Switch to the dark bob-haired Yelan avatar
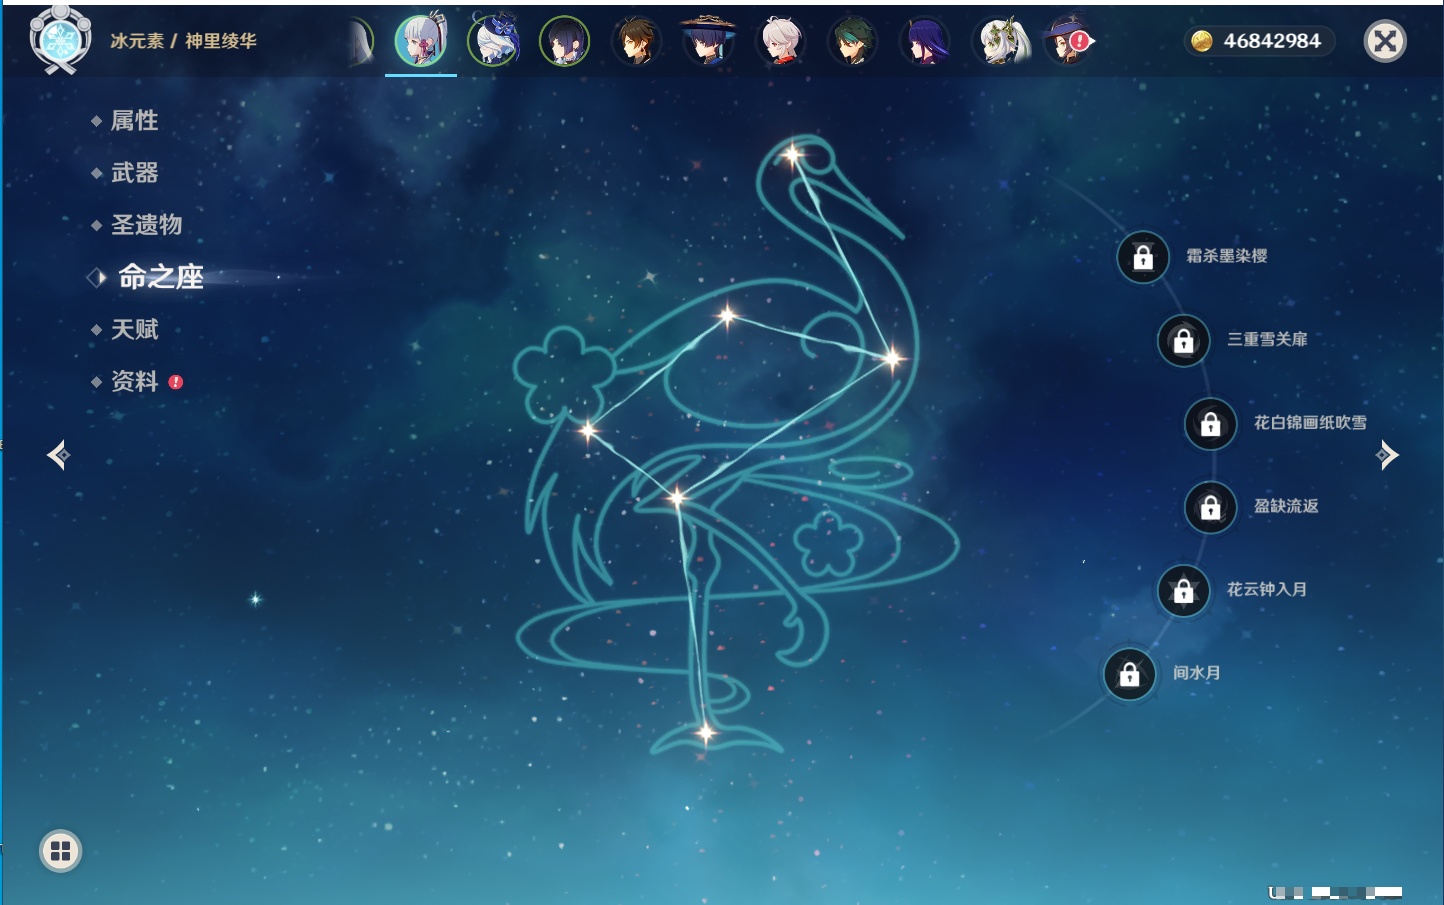 565,41
